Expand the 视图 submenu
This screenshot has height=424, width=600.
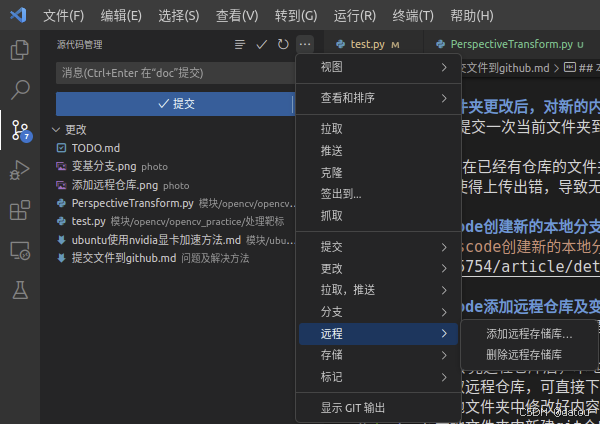[x=378, y=67]
